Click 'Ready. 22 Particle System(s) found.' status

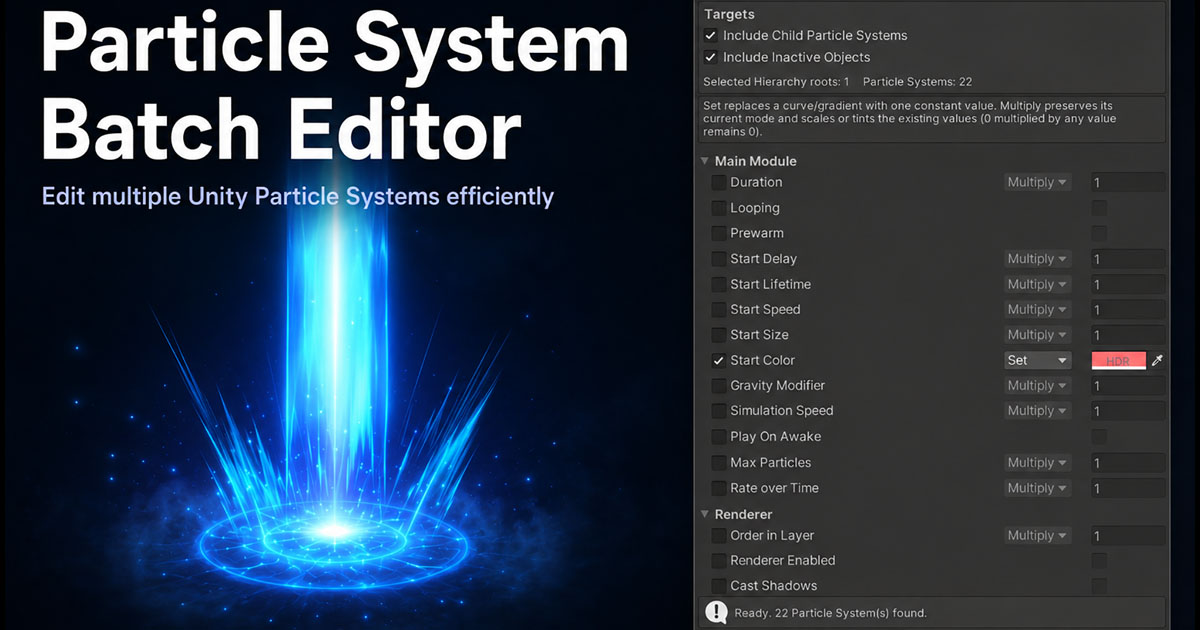[x=831, y=612]
